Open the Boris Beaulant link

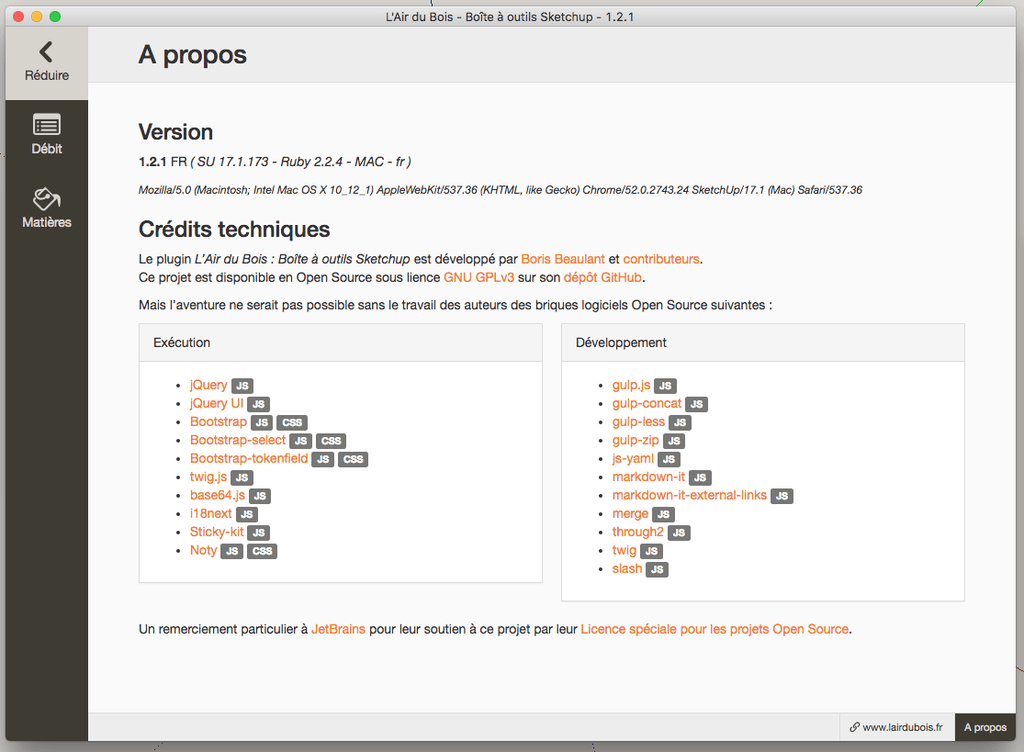(x=563, y=259)
